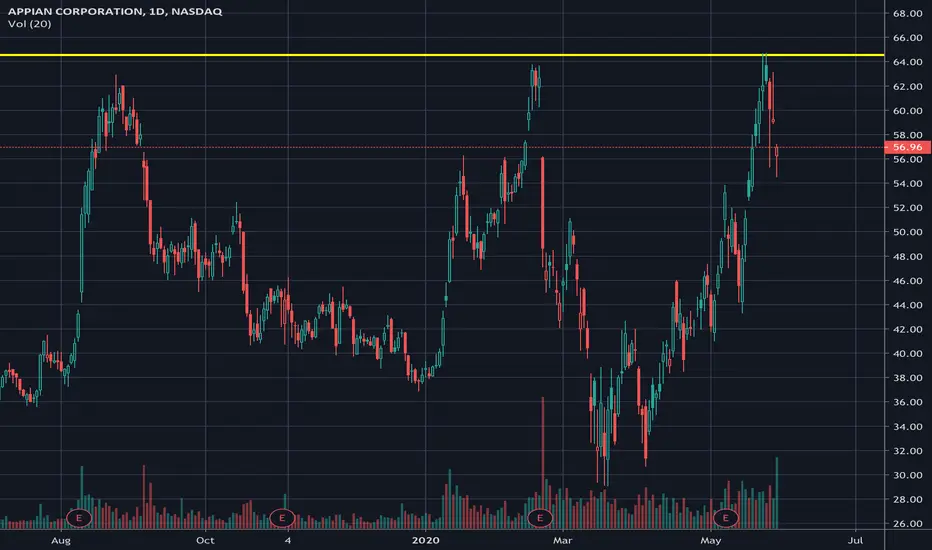The width and height of the screenshot is (932, 550).
Task: Click the Mar label on time axis
Action: [x=562, y=540]
